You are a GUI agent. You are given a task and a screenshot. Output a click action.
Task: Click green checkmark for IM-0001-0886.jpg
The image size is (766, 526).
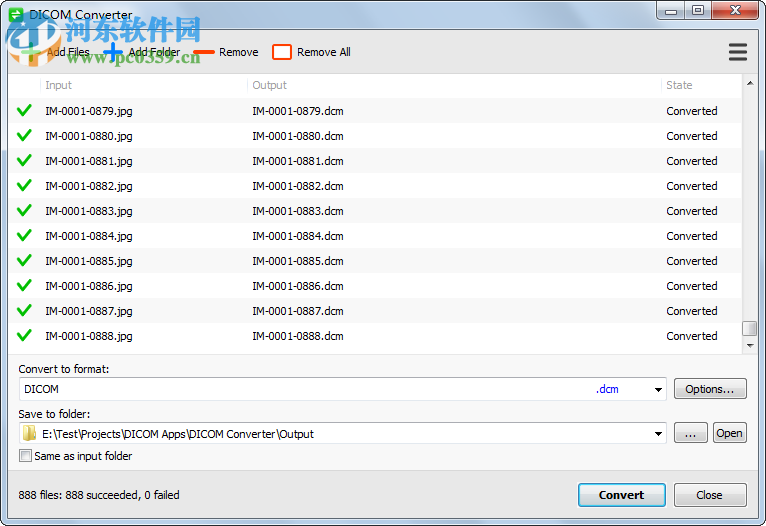(24, 285)
